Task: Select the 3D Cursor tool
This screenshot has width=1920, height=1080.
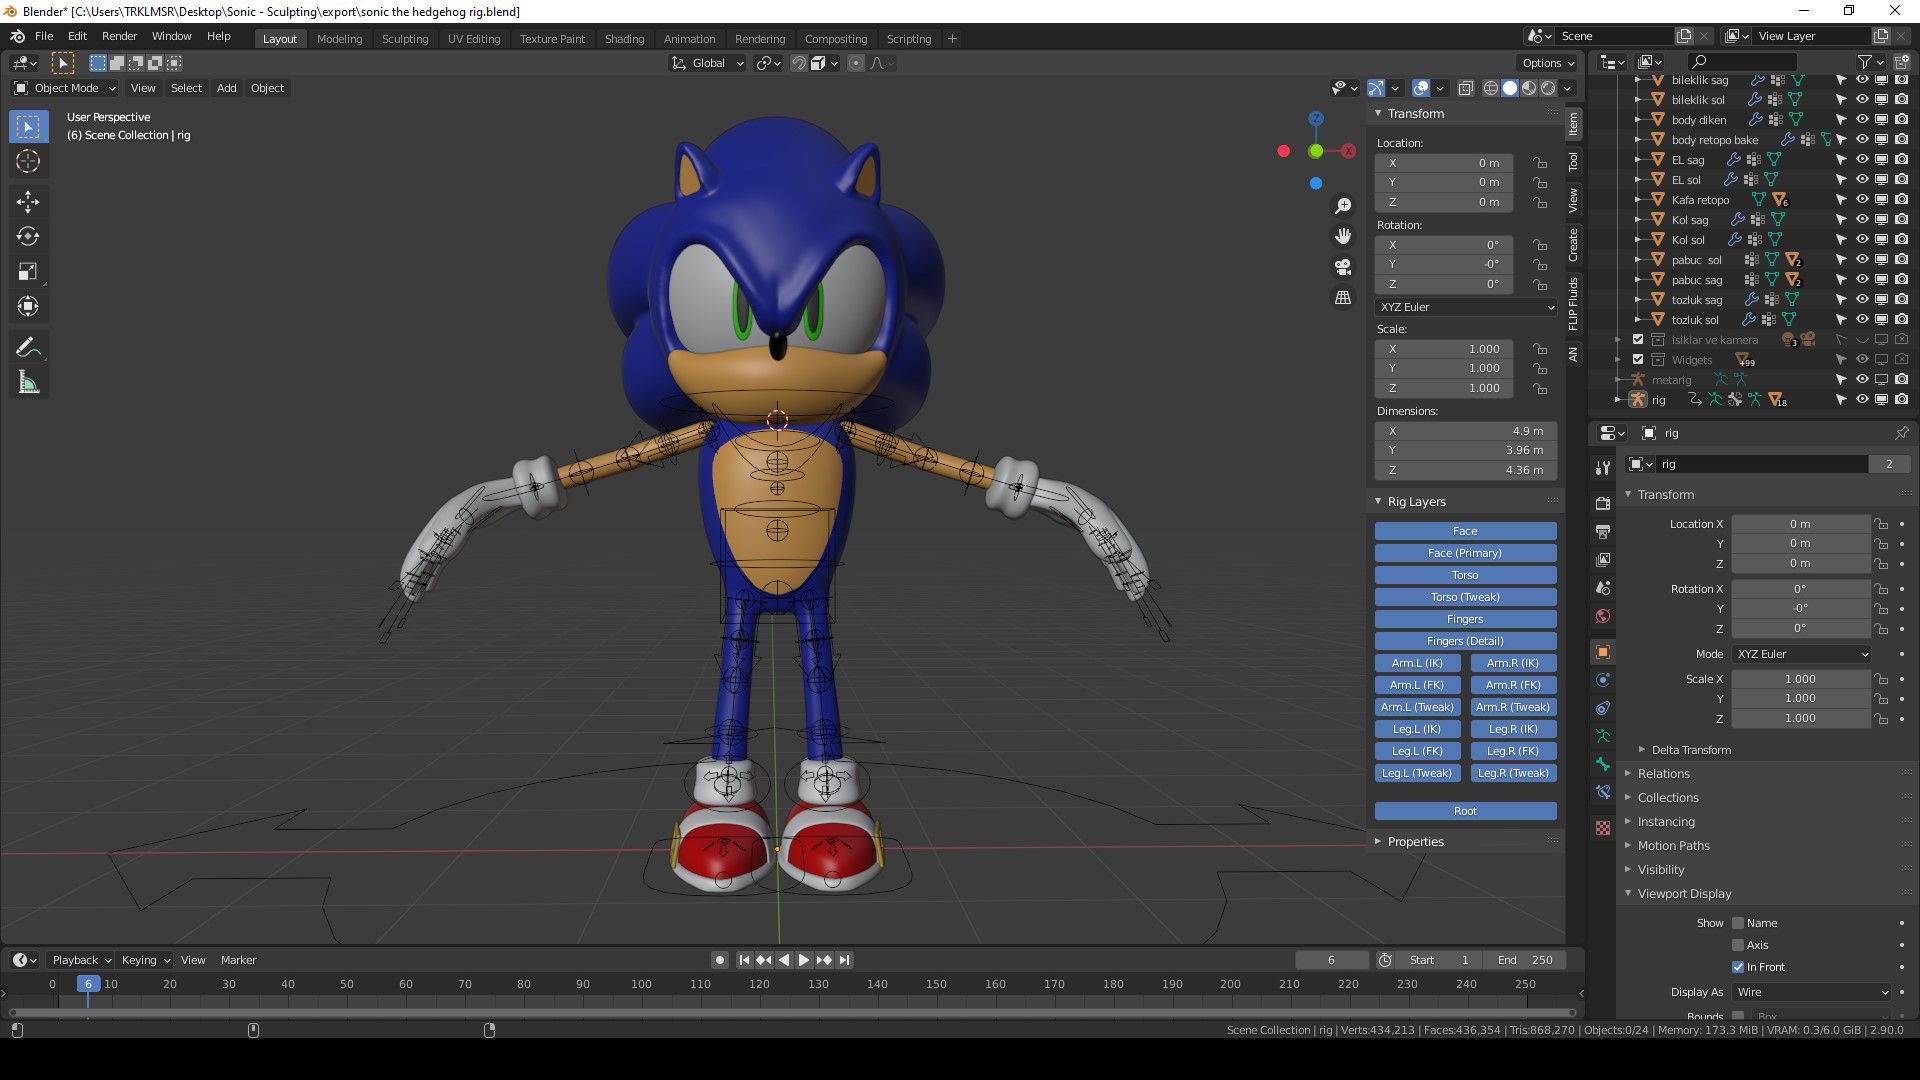Action: pyautogui.click(x=28, y=161)
